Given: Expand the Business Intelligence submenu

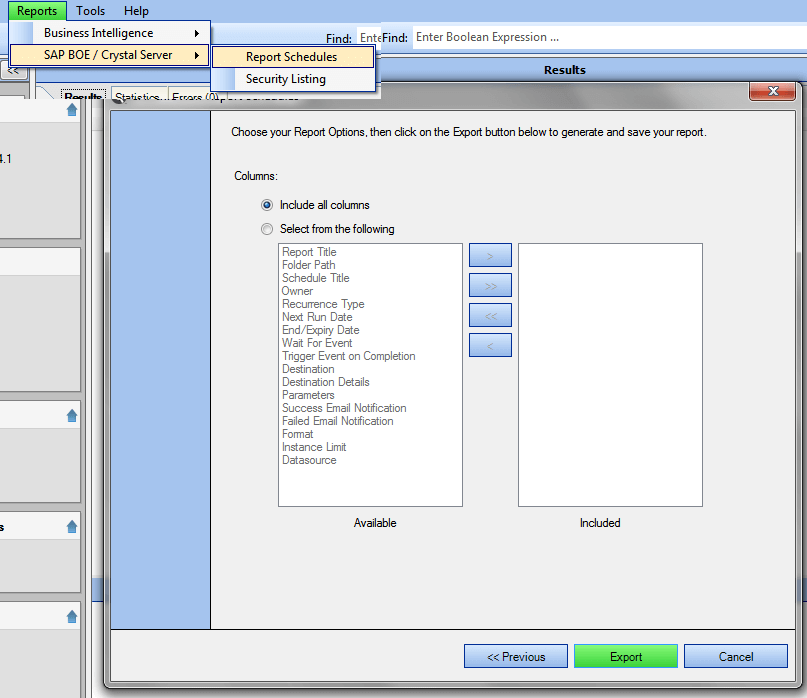Looking at the screenshot, I should 108,33.
